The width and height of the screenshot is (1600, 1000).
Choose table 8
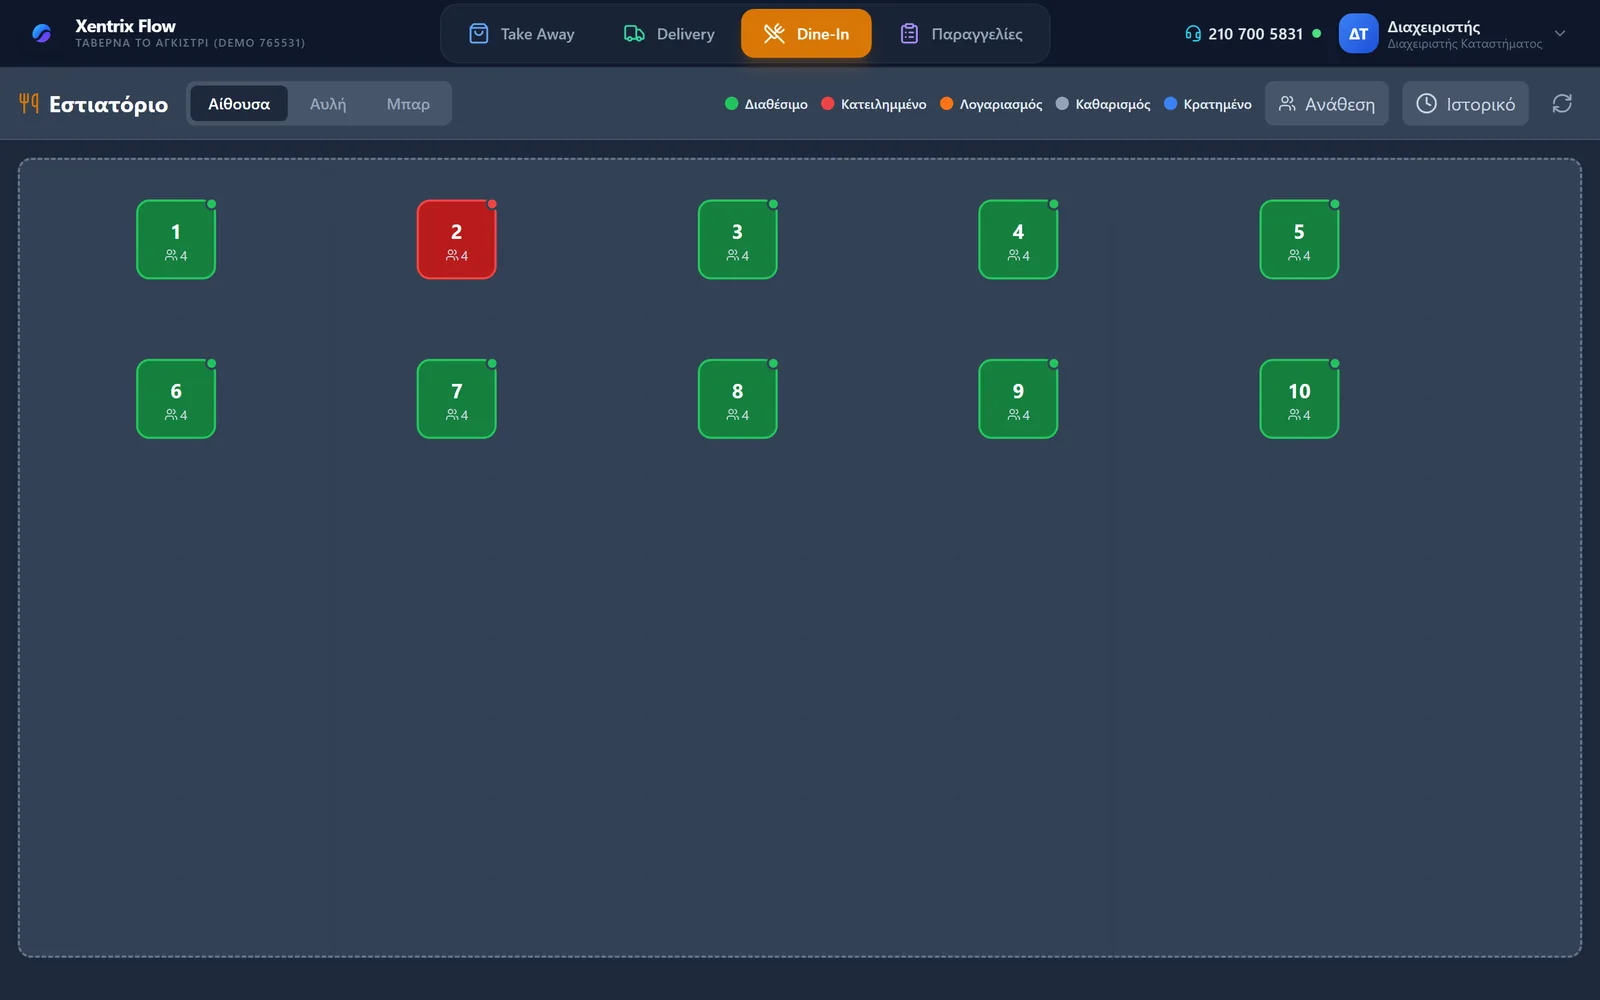[x=738, y=399]
